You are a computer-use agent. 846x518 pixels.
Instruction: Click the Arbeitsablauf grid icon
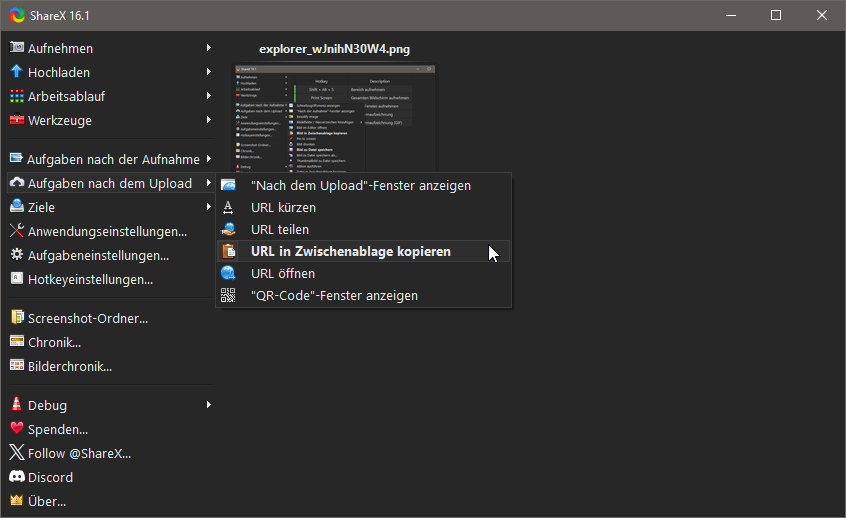[x=17, y=96]
